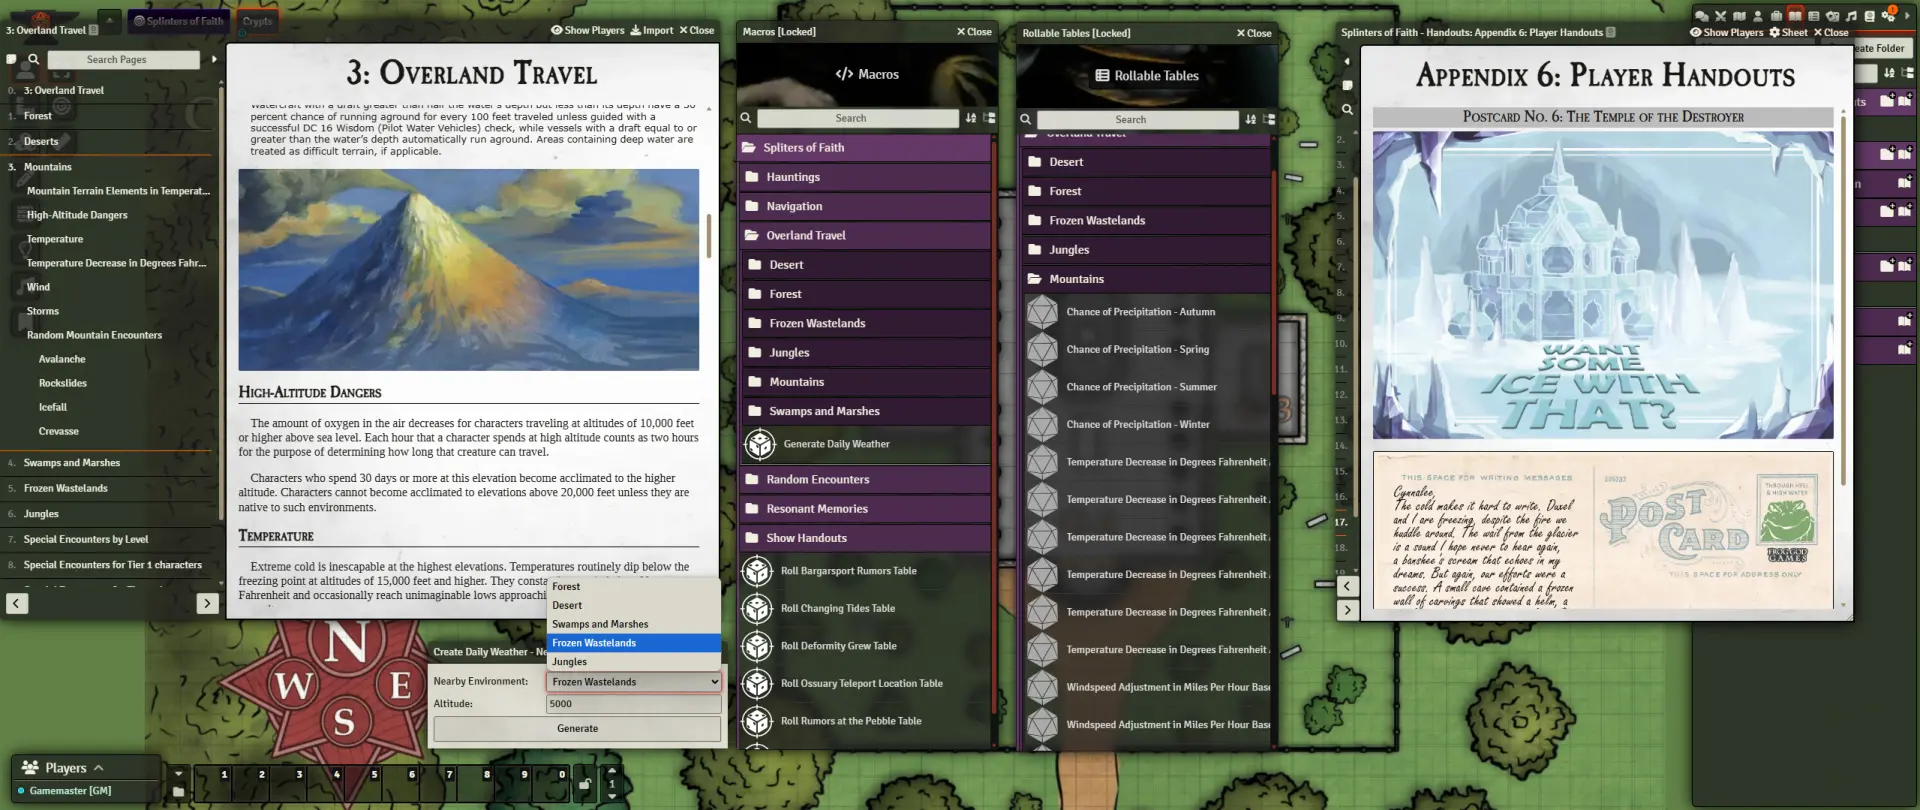The height and width of the screenshot is (810, 1920).
Task: Open the Chat Messages sidebar tab
Action: 1701,16
